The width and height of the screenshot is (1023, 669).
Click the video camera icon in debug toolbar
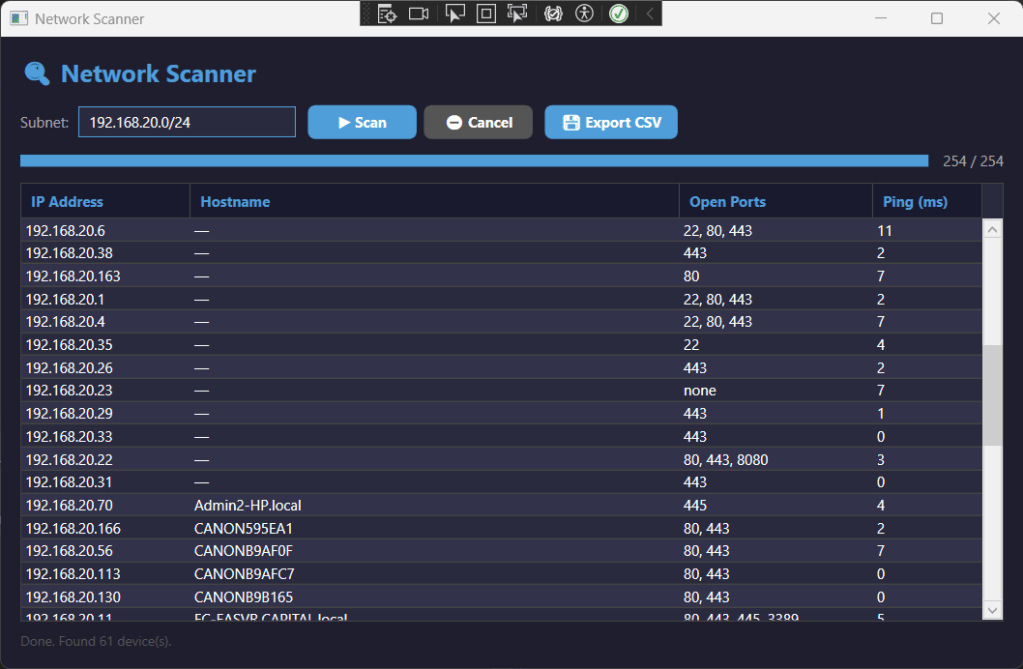(419, 13)
